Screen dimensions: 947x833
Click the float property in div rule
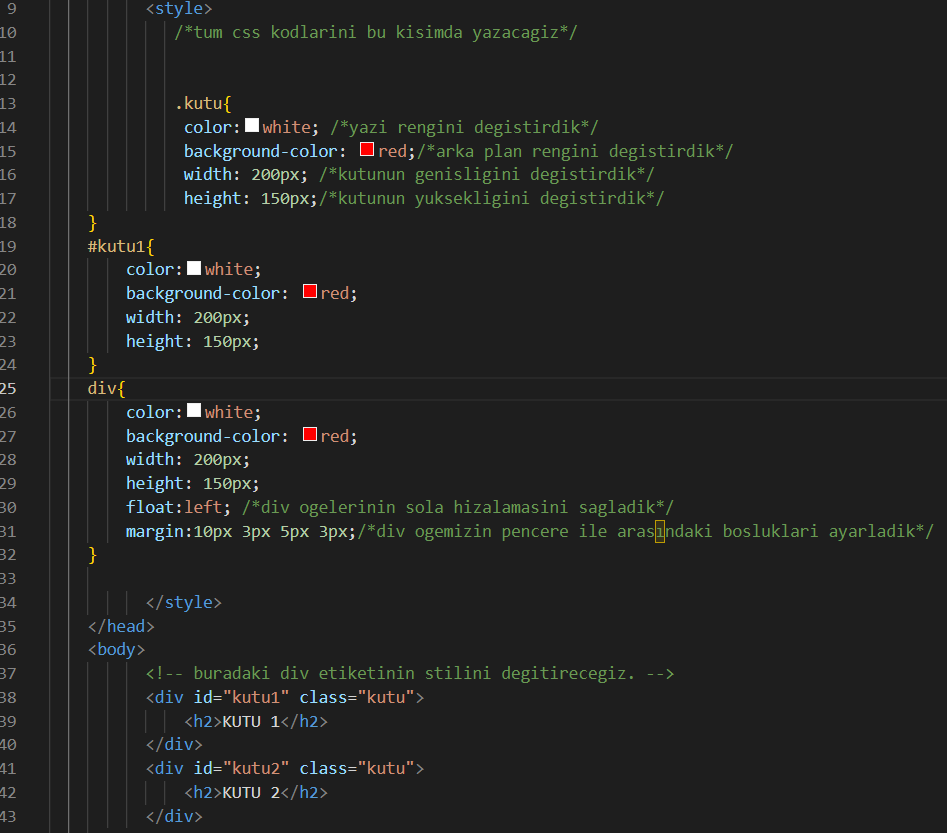tap(150, 507)
